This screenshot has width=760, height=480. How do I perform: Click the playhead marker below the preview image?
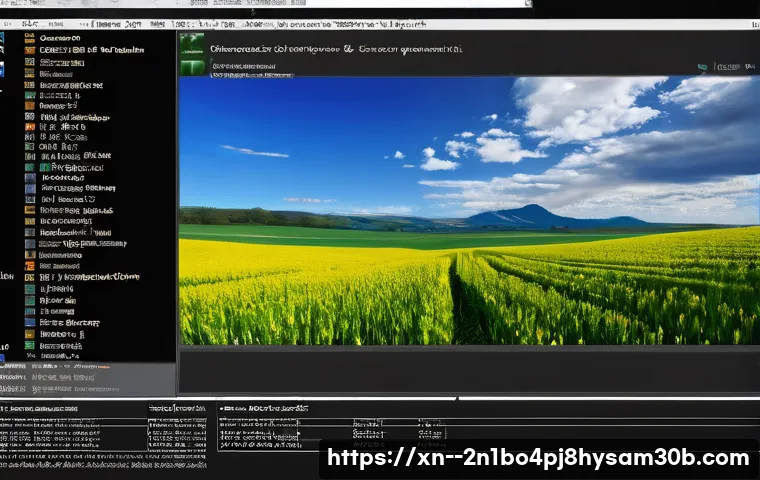pyautogui.click(x=457, y=398)
